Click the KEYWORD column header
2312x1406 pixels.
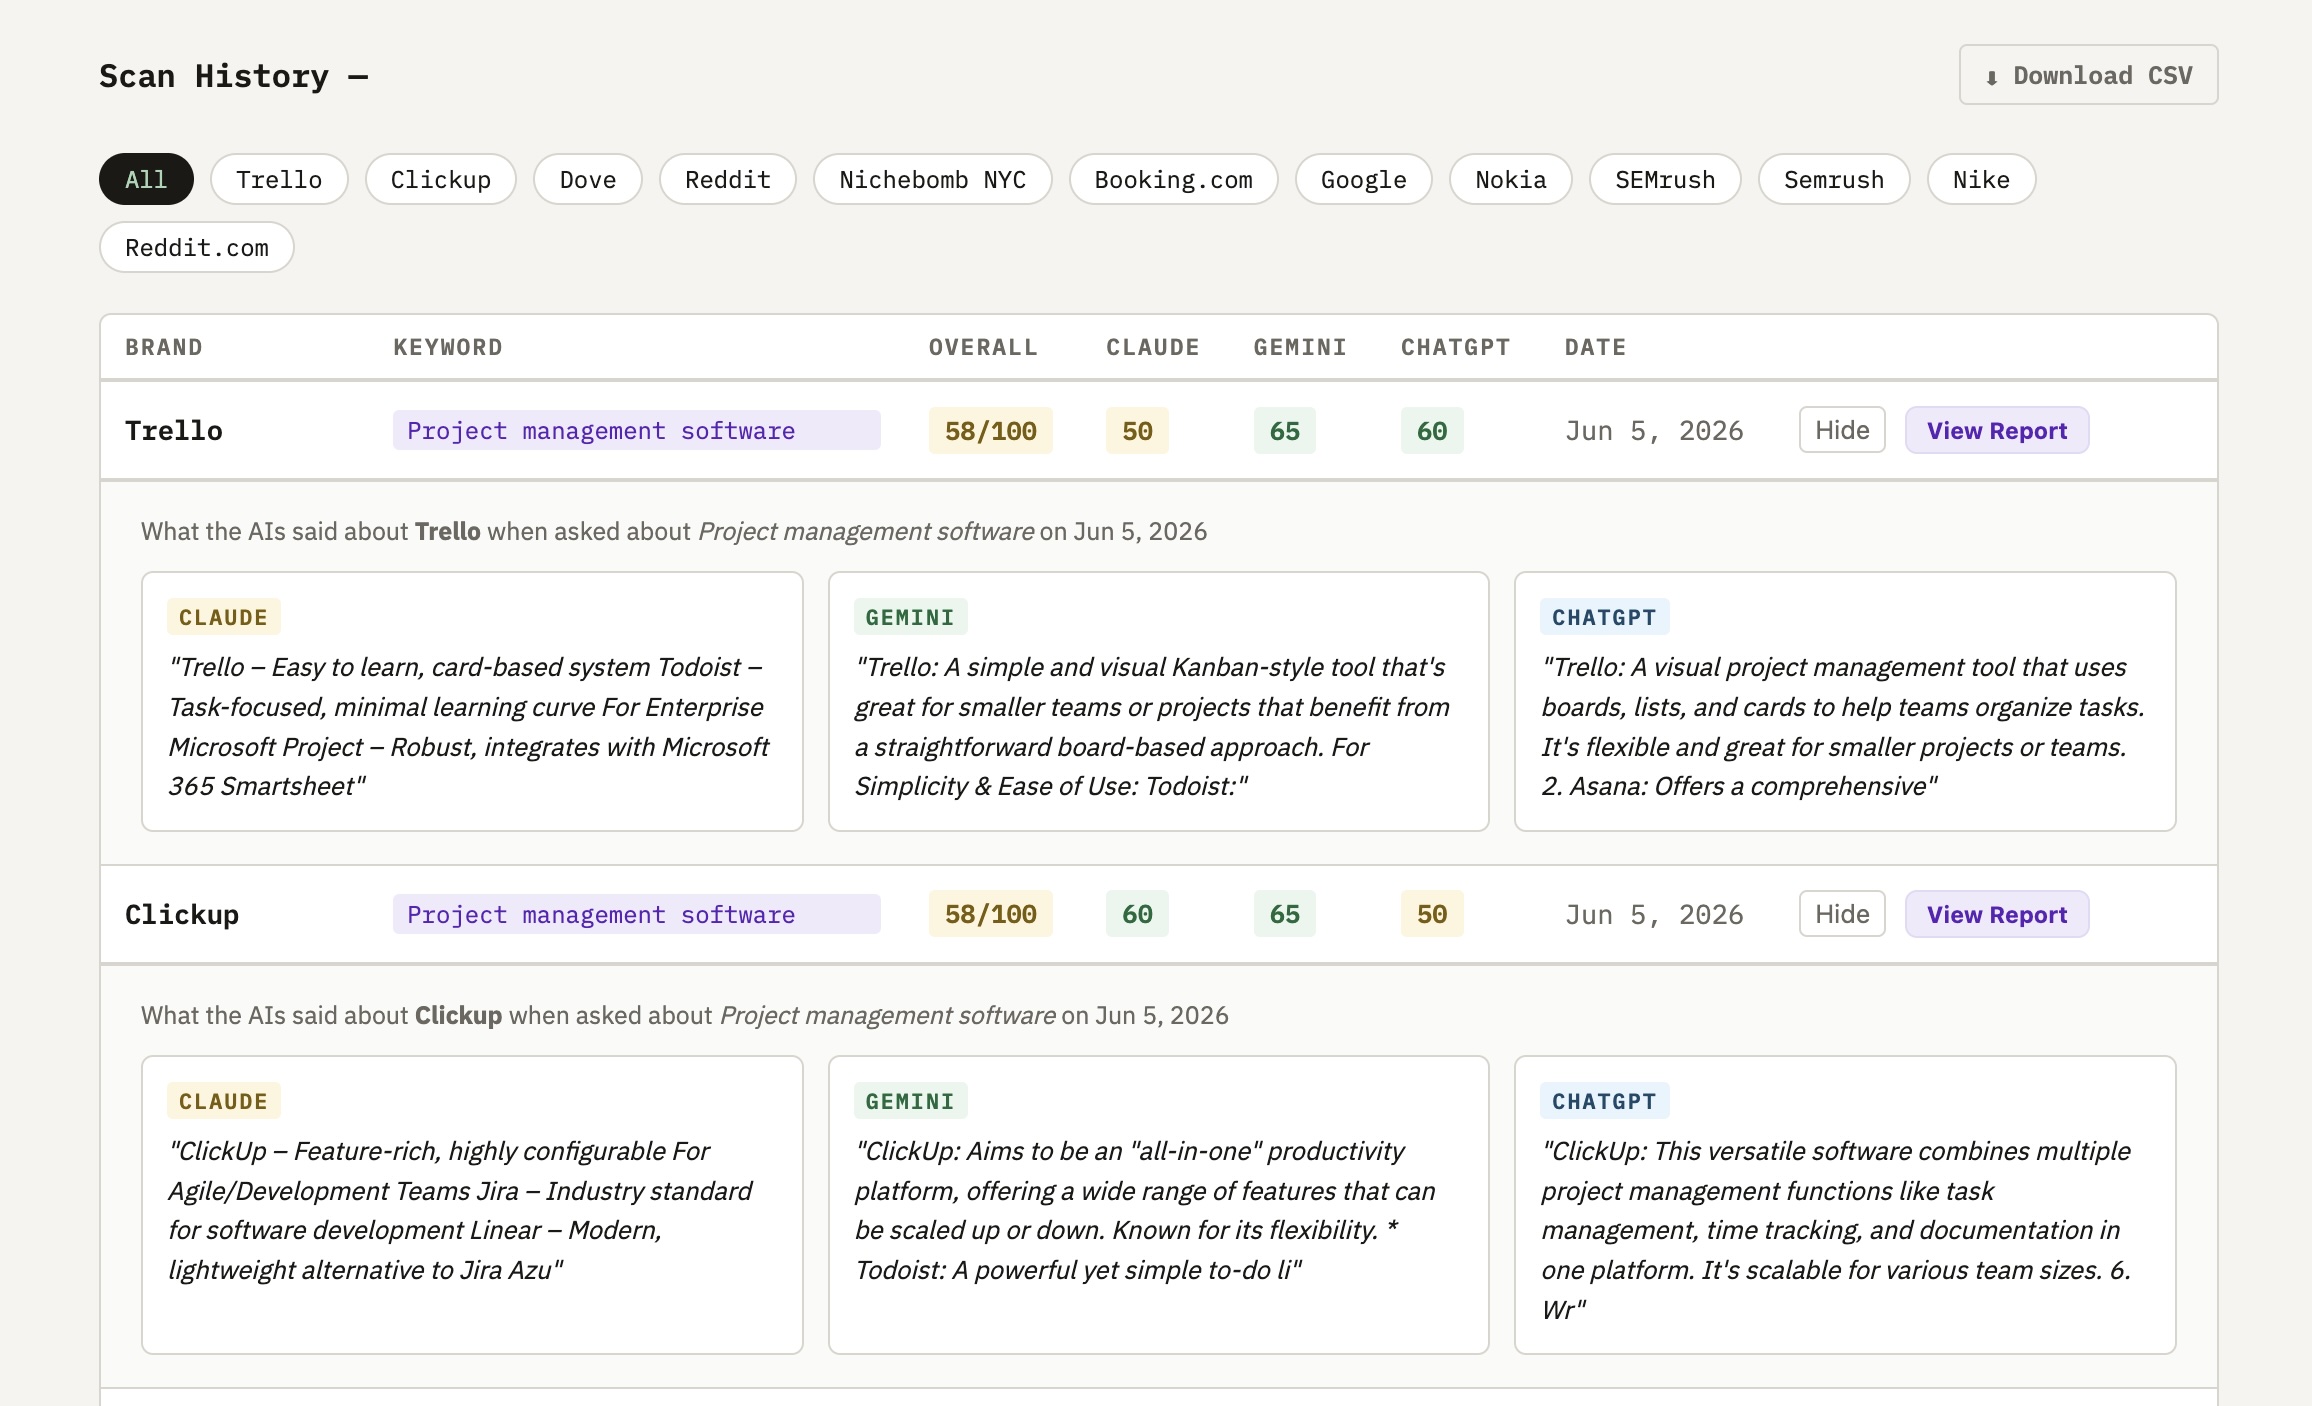click(x=448, y=348)
